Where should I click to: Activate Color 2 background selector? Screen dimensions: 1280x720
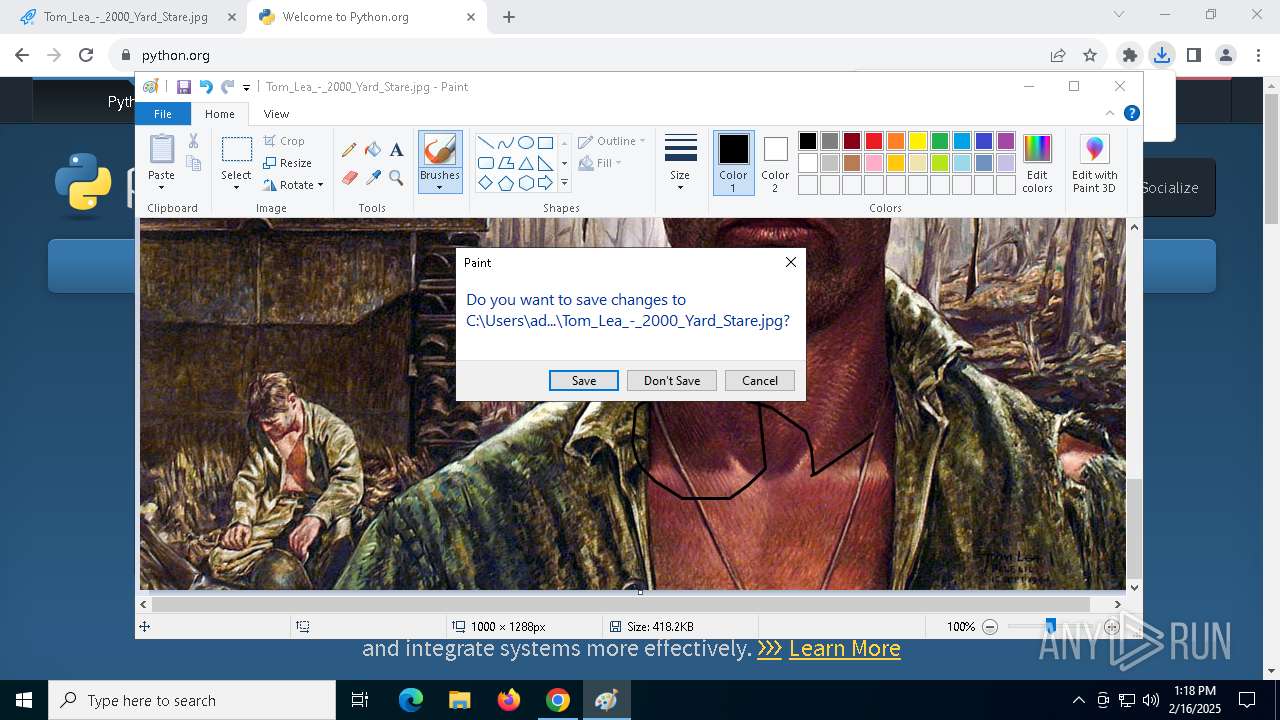[x=775, y=163]
